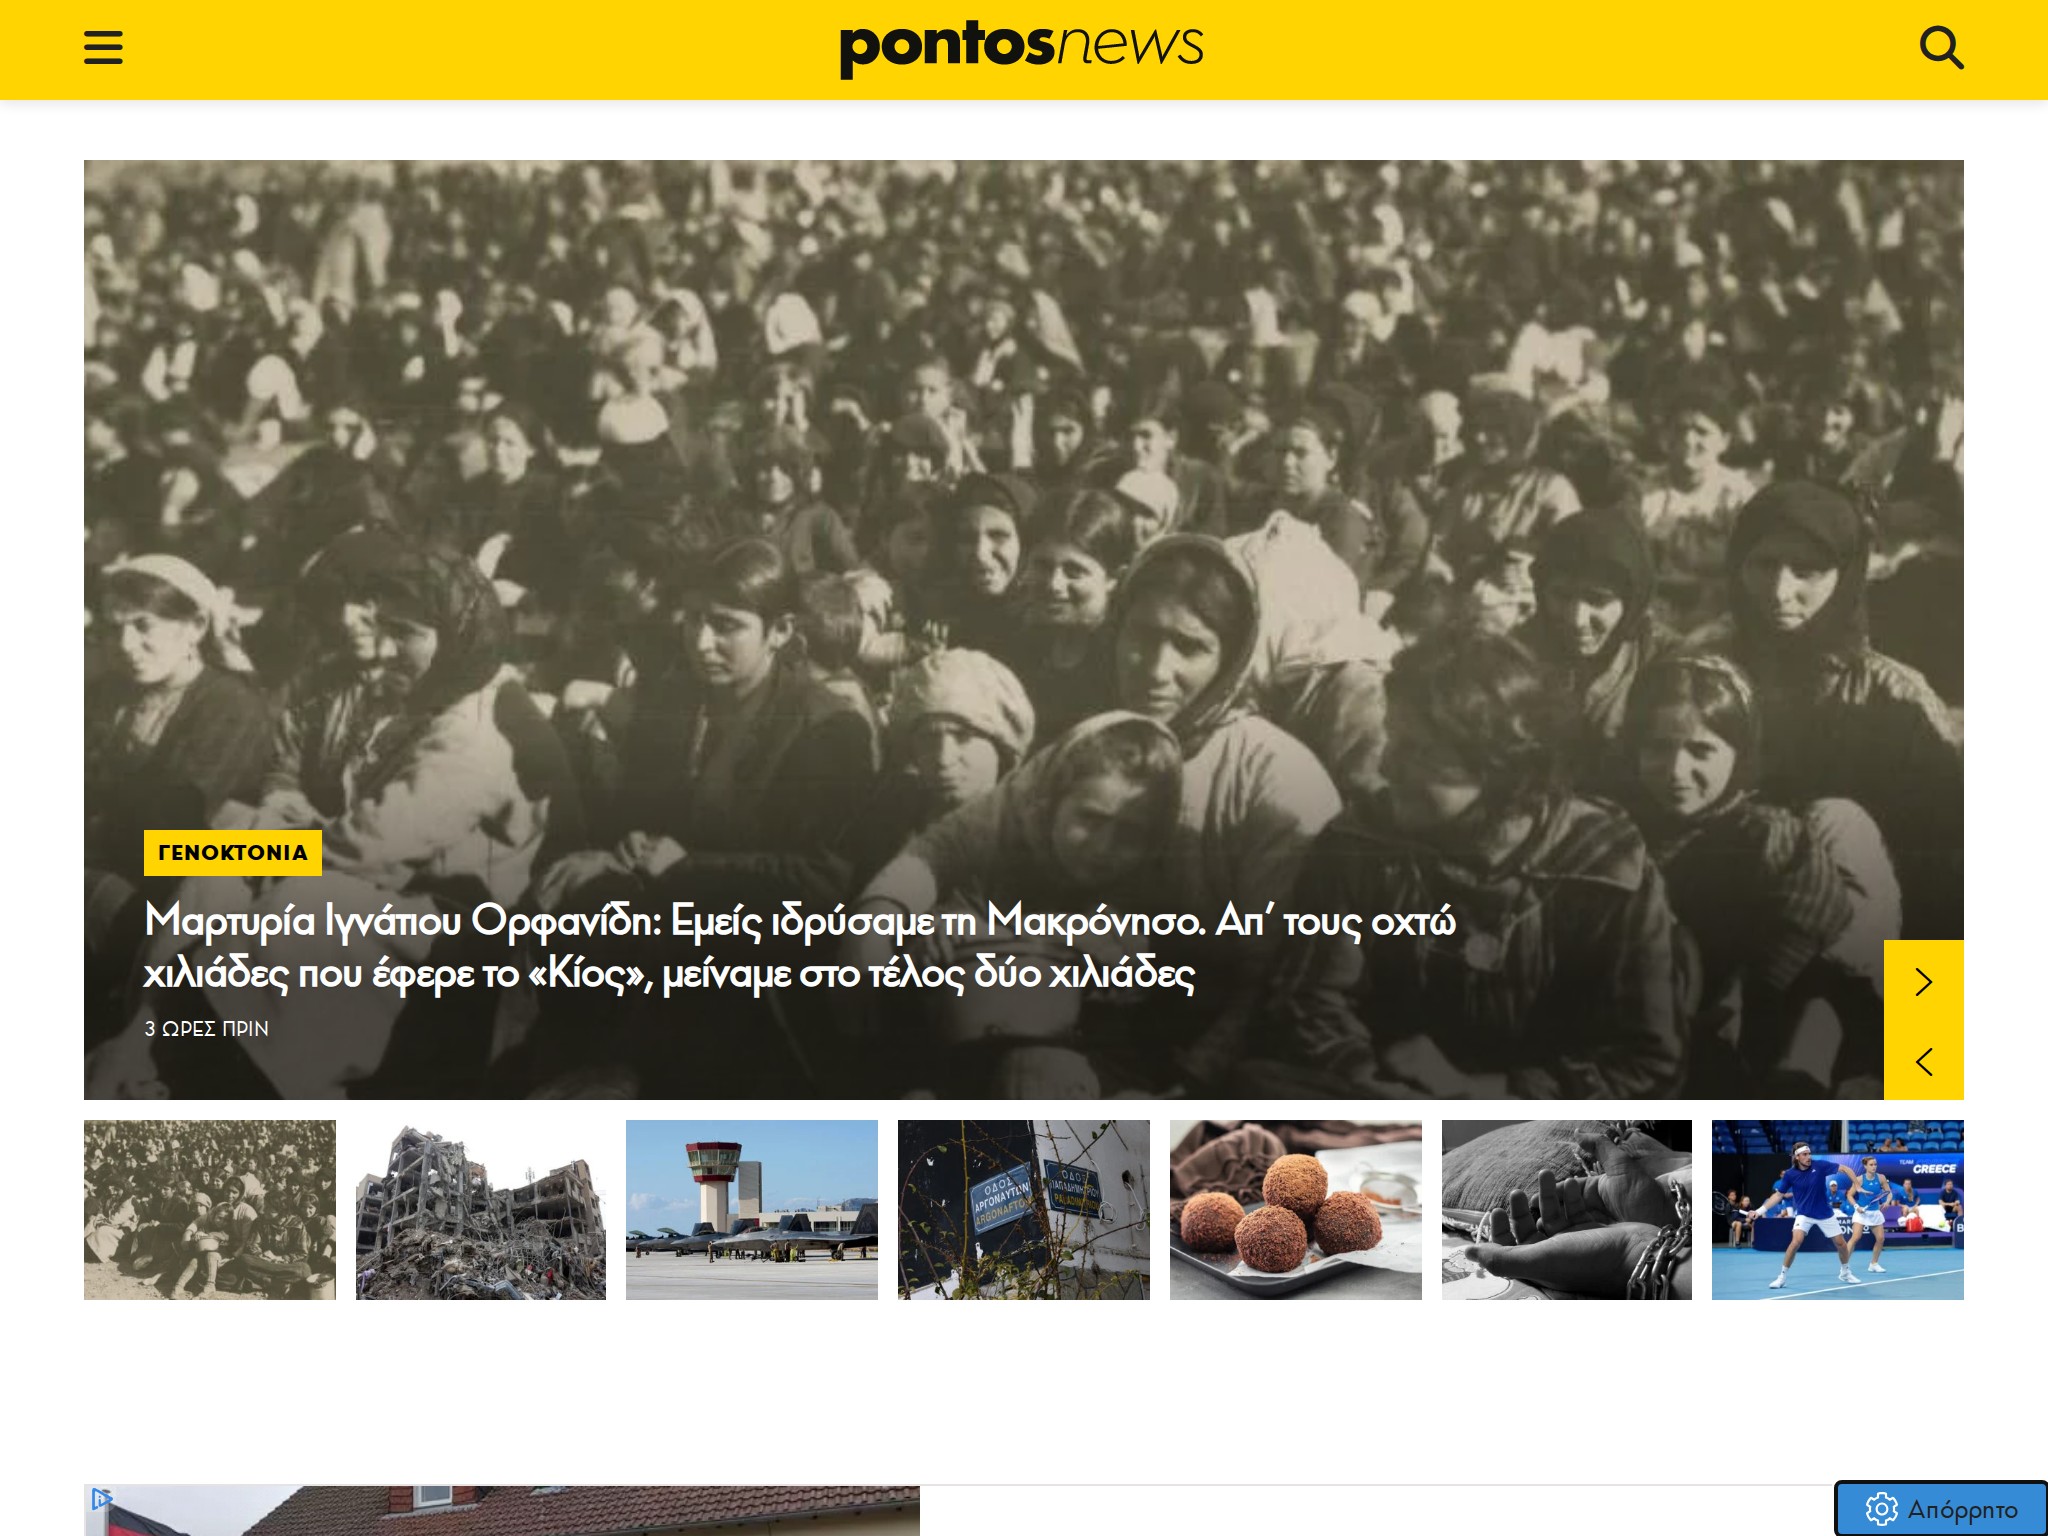This screenshot has height=1536, width=2048.
Task: Open the ΓΕΝΟΚΤΟΝΙΑ category tag
Action: pos(232,853)
